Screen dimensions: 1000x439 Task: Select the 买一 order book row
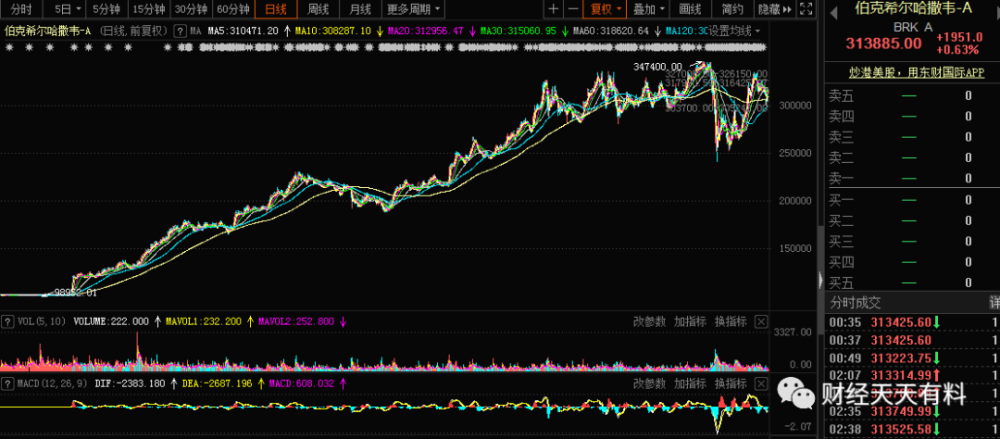click(911, 200)
